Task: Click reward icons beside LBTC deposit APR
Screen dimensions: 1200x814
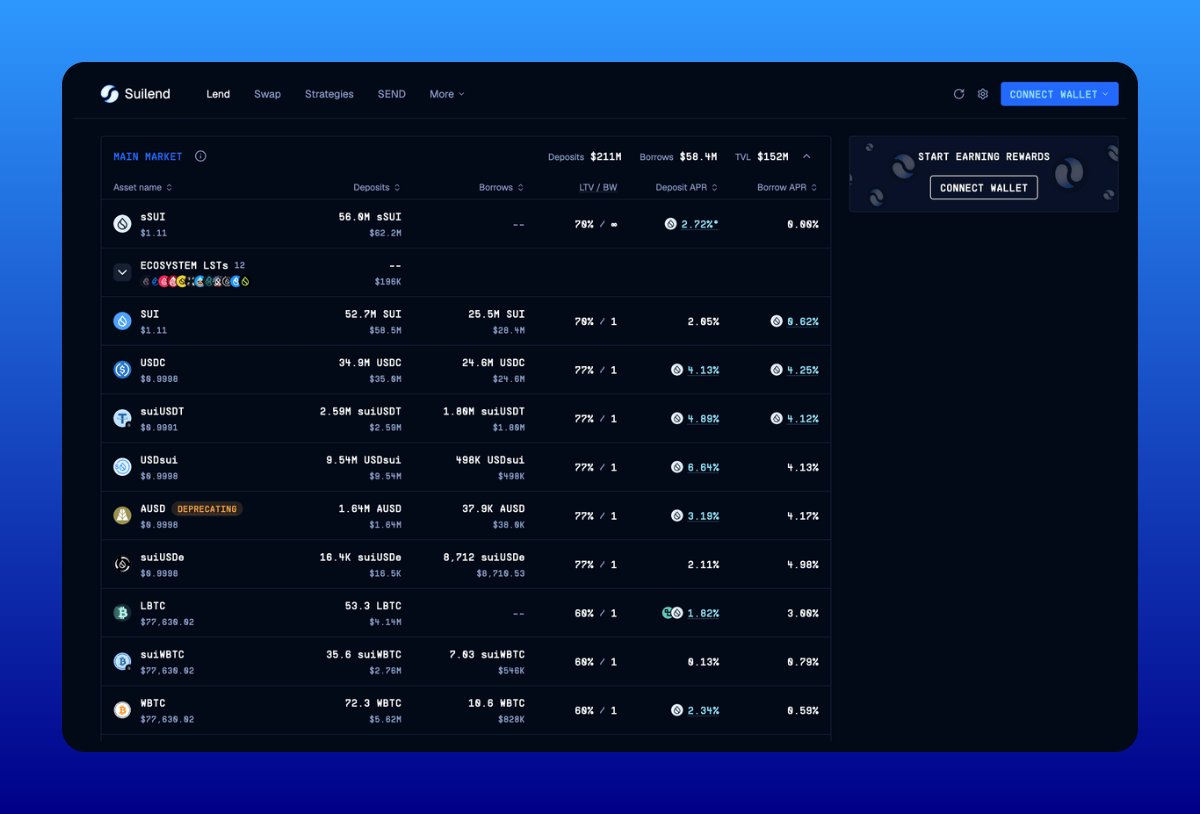Action: click(x=673, y=613)
